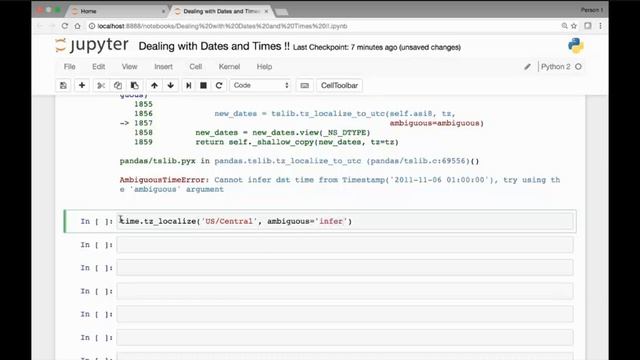The height and width of the screenshot is (360, 640).
Task: Reload the browser page
Action: tap(64, 26)
